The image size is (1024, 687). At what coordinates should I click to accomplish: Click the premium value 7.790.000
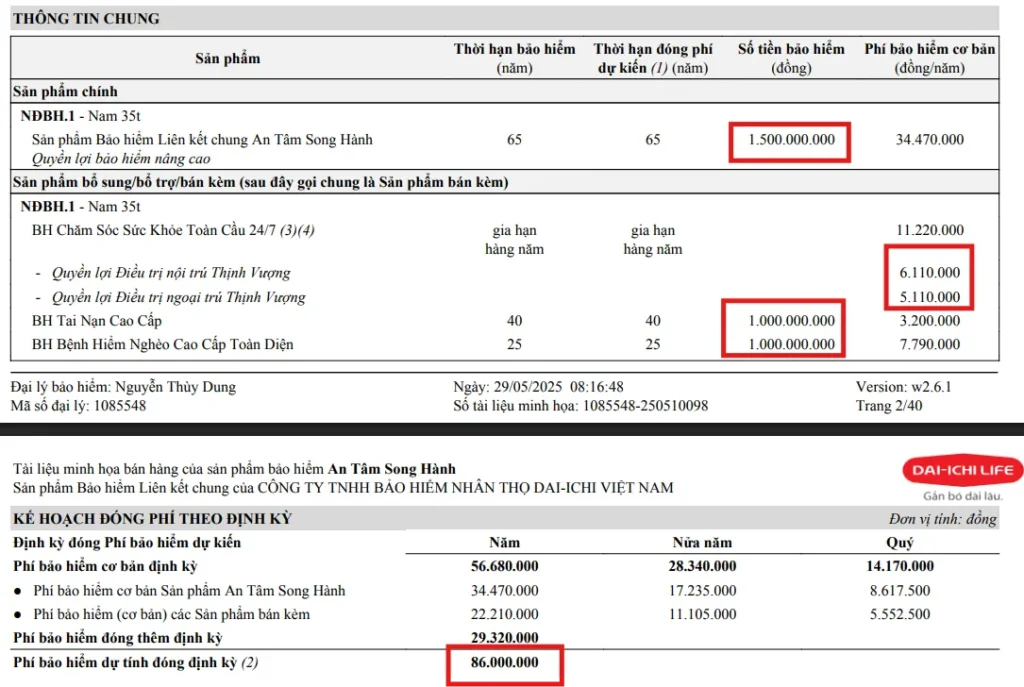point(929,344)
